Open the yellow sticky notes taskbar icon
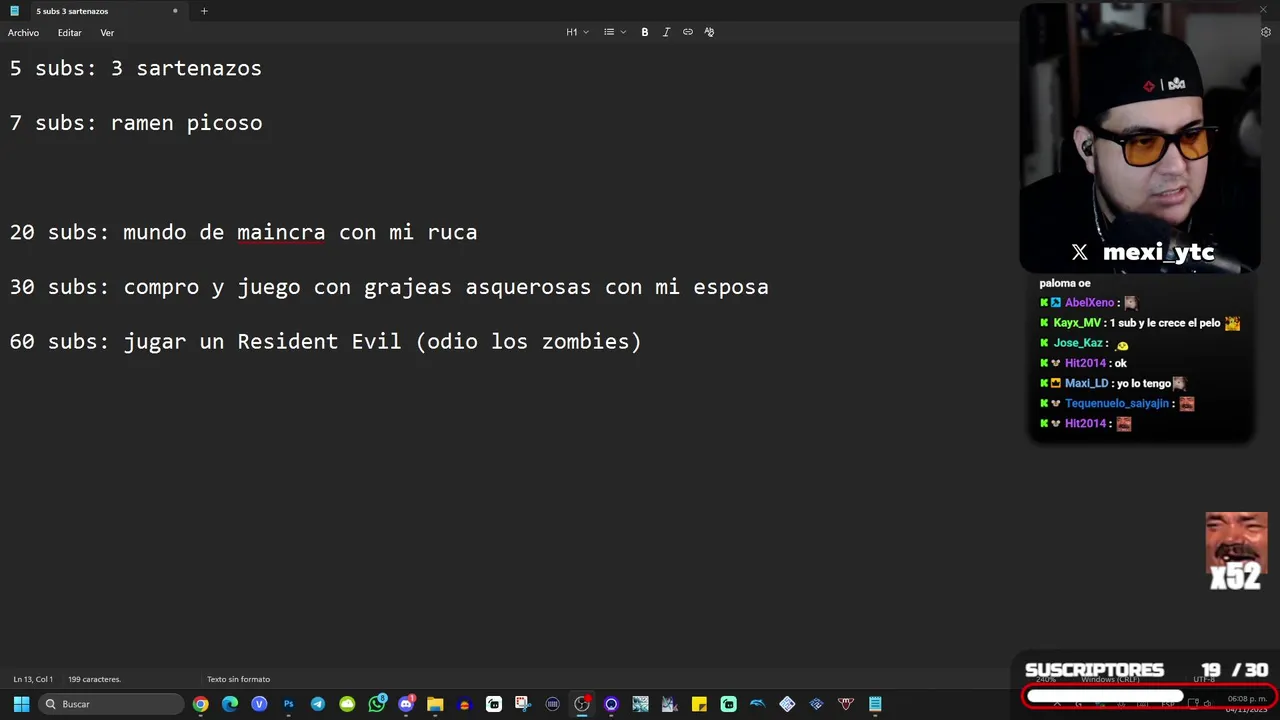This screenshot has height=720, width=1280. click(x=699, y=704)
